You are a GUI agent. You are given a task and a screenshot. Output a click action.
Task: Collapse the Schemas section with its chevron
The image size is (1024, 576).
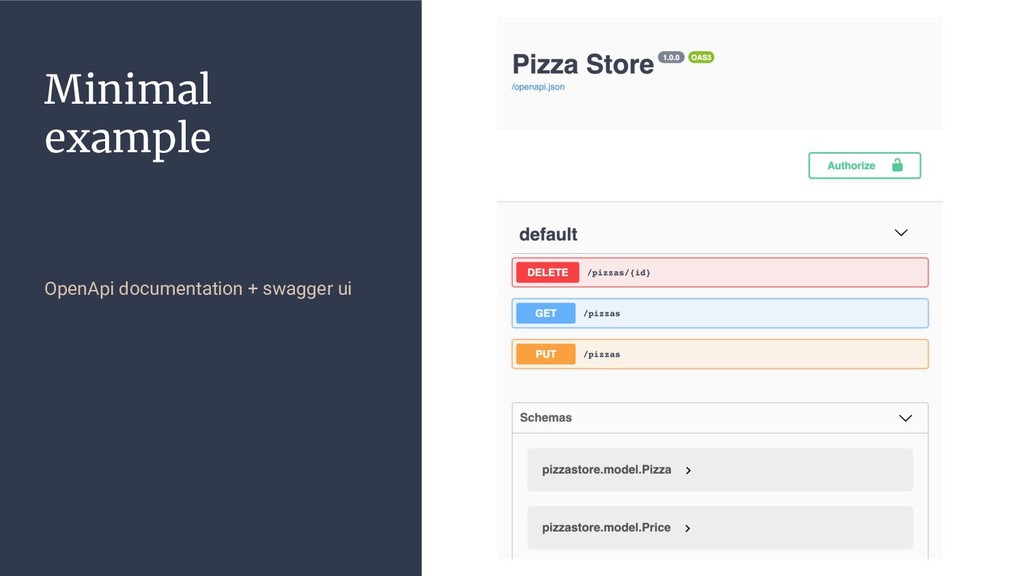[905, 418]
